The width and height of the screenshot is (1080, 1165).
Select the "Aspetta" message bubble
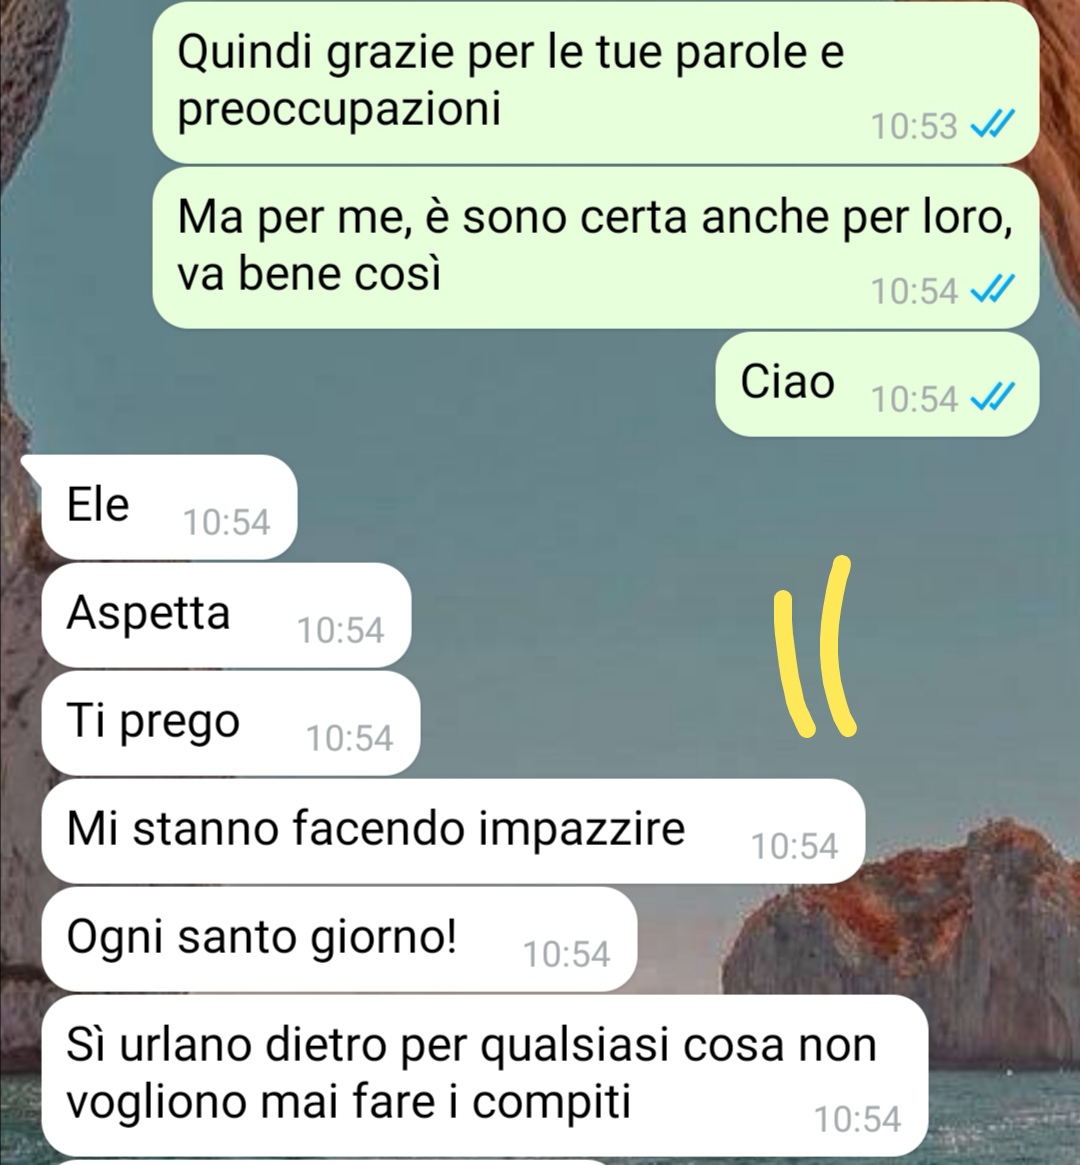pos(227,614)
